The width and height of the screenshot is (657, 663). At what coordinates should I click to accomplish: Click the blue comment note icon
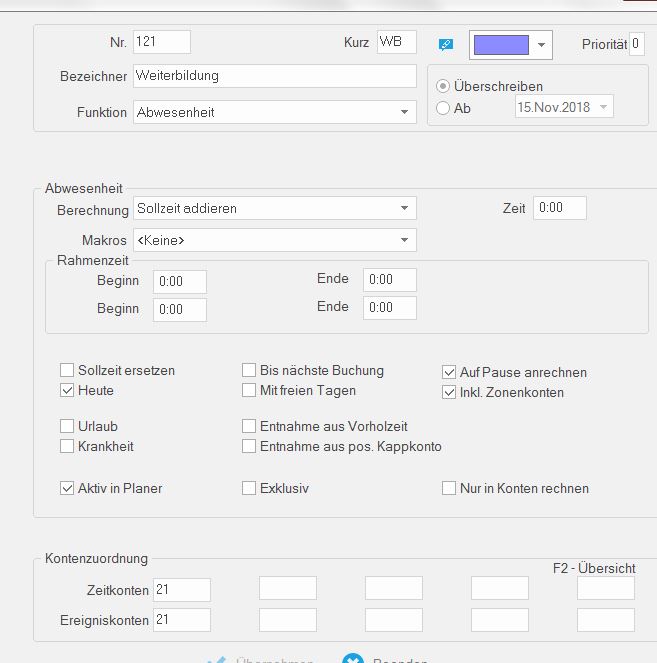(446, 45)
